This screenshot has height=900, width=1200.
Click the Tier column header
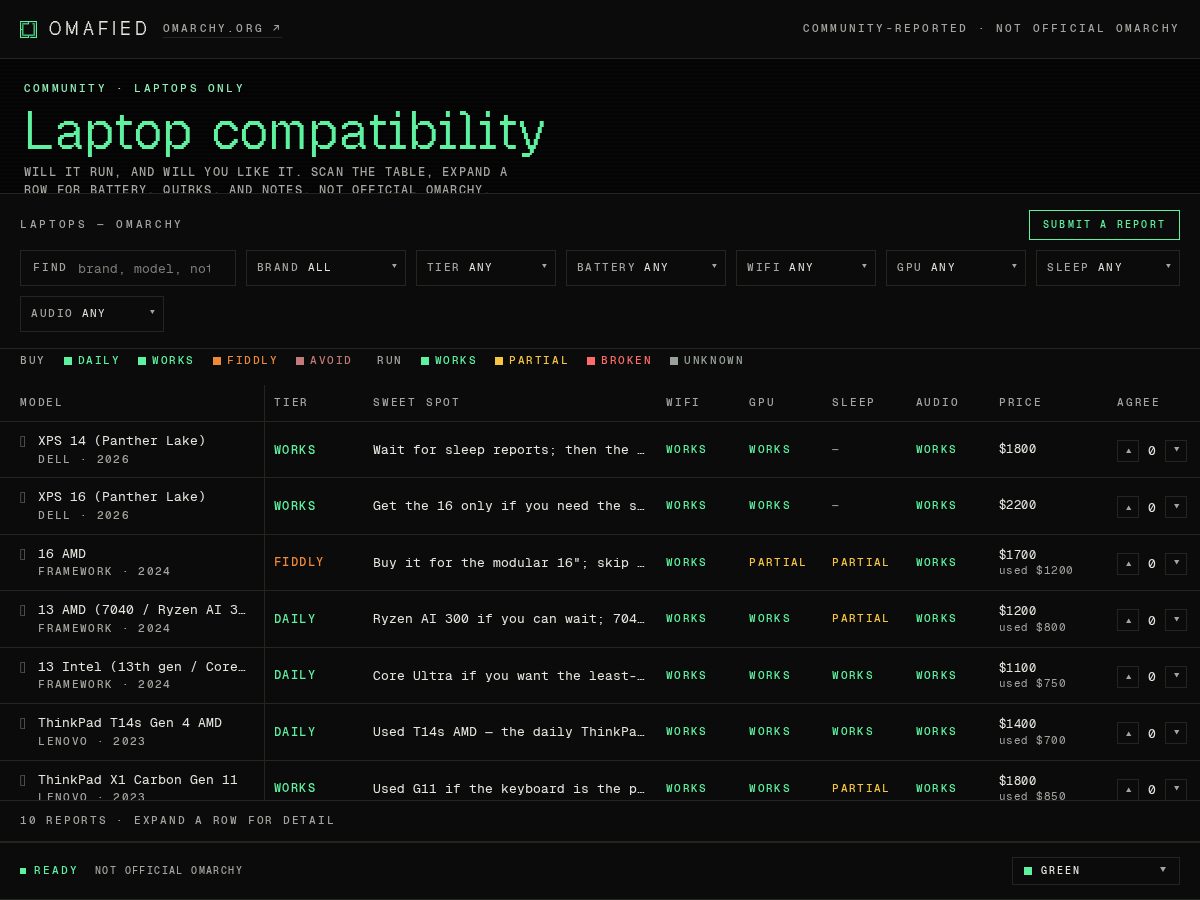[x=291, y=403]
